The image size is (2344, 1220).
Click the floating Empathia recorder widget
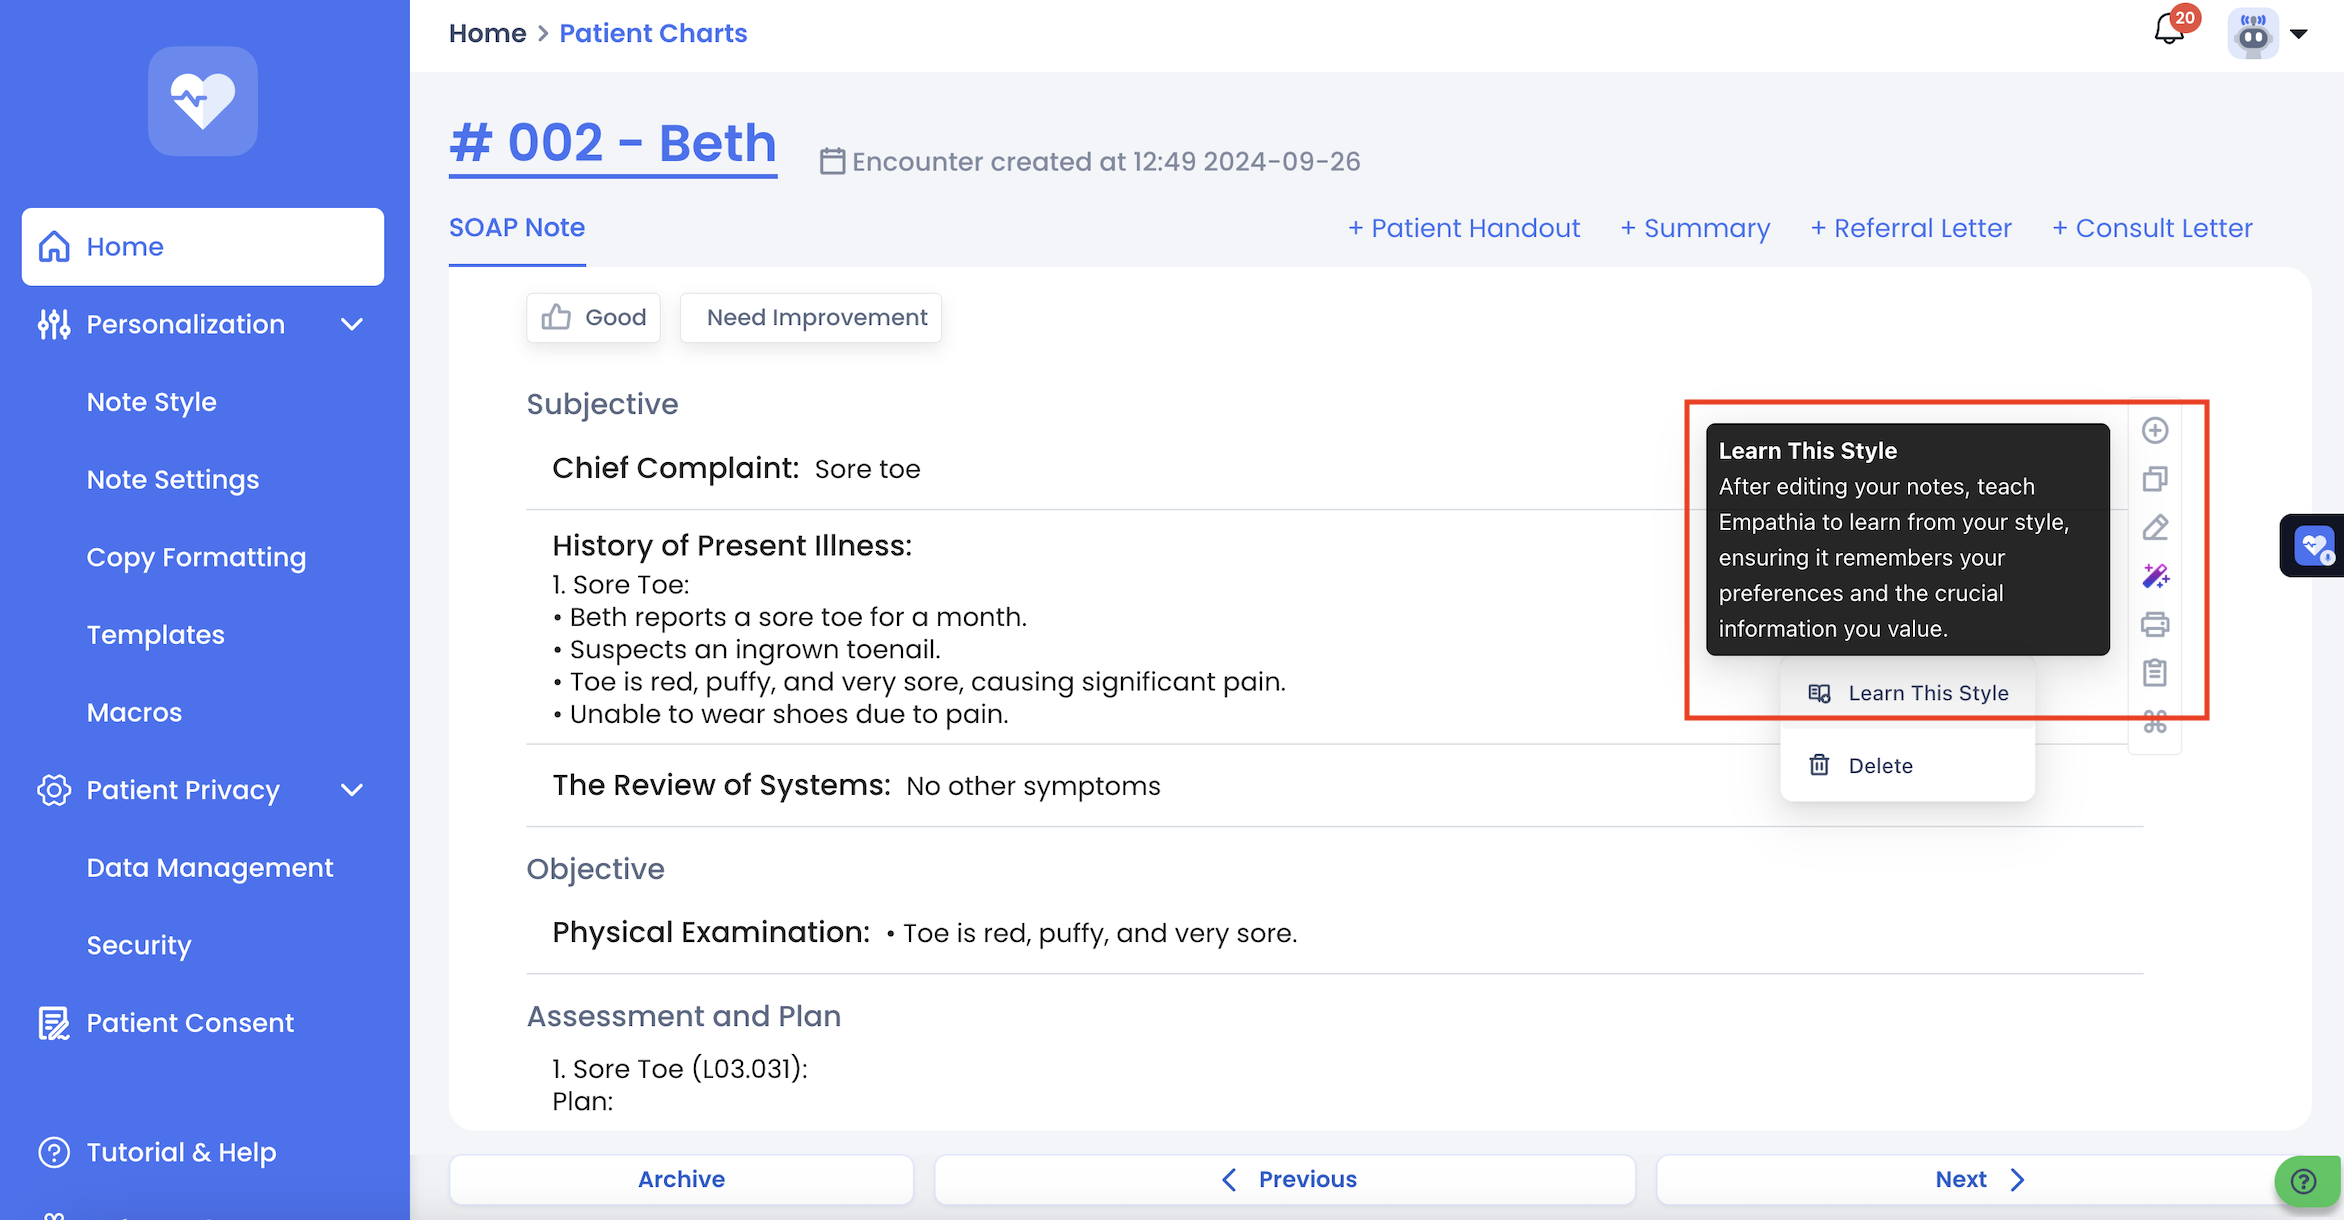[2313, 546]
